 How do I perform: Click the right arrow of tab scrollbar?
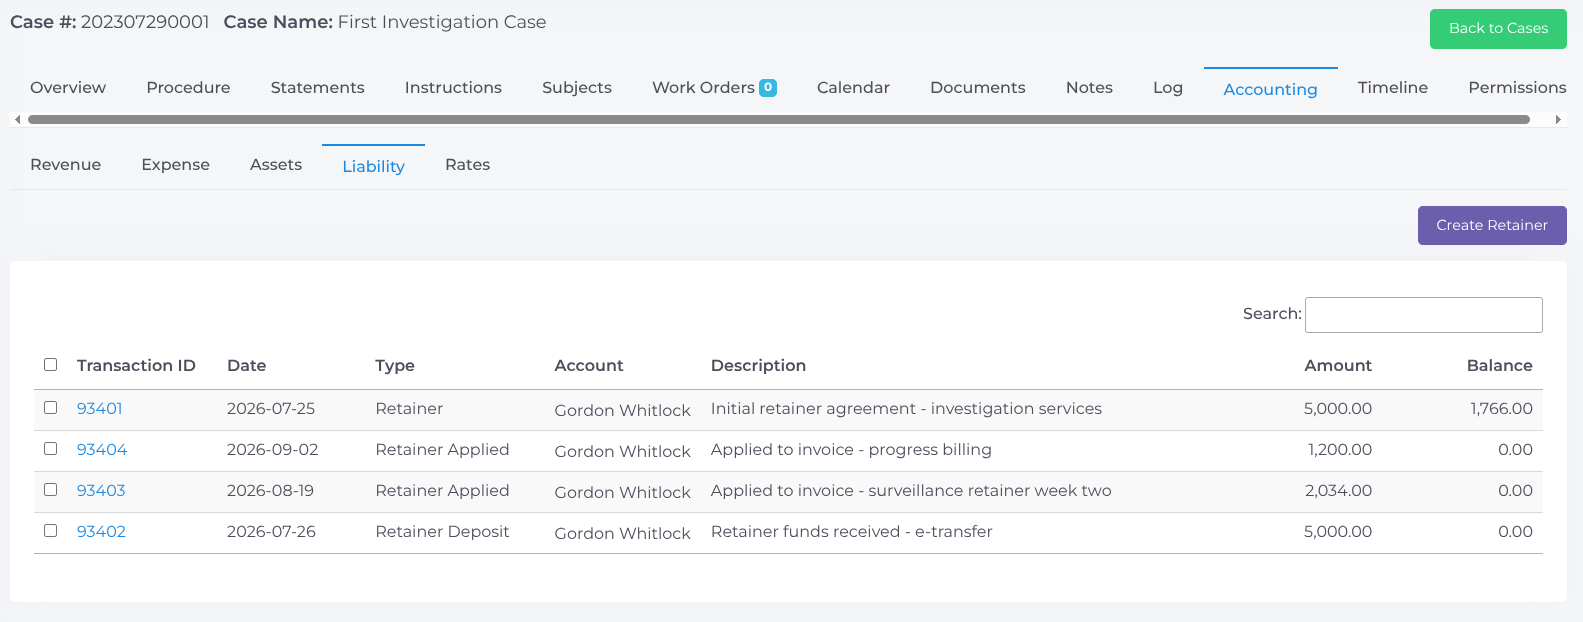[x=1557, y=119]
